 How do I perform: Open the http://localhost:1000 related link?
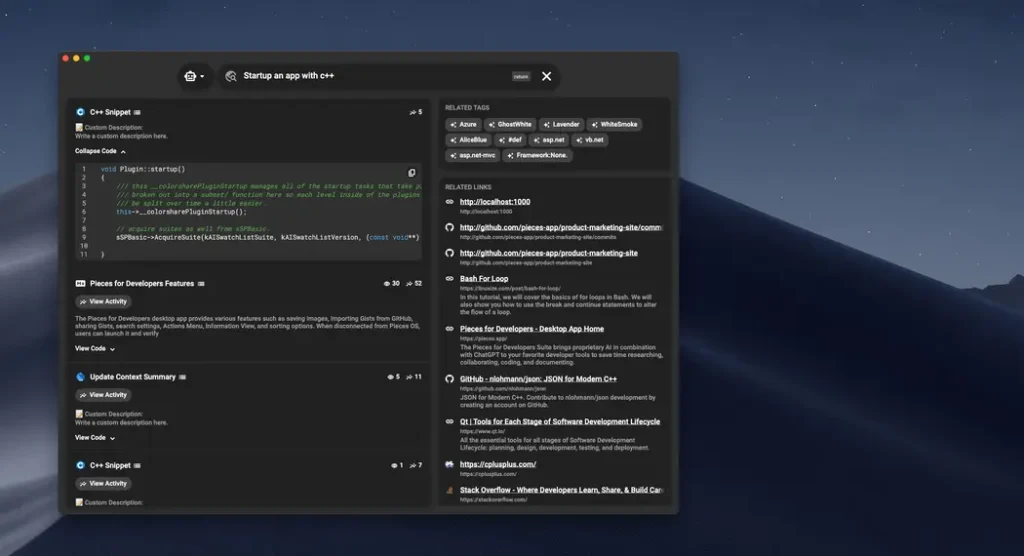point(495,202)
